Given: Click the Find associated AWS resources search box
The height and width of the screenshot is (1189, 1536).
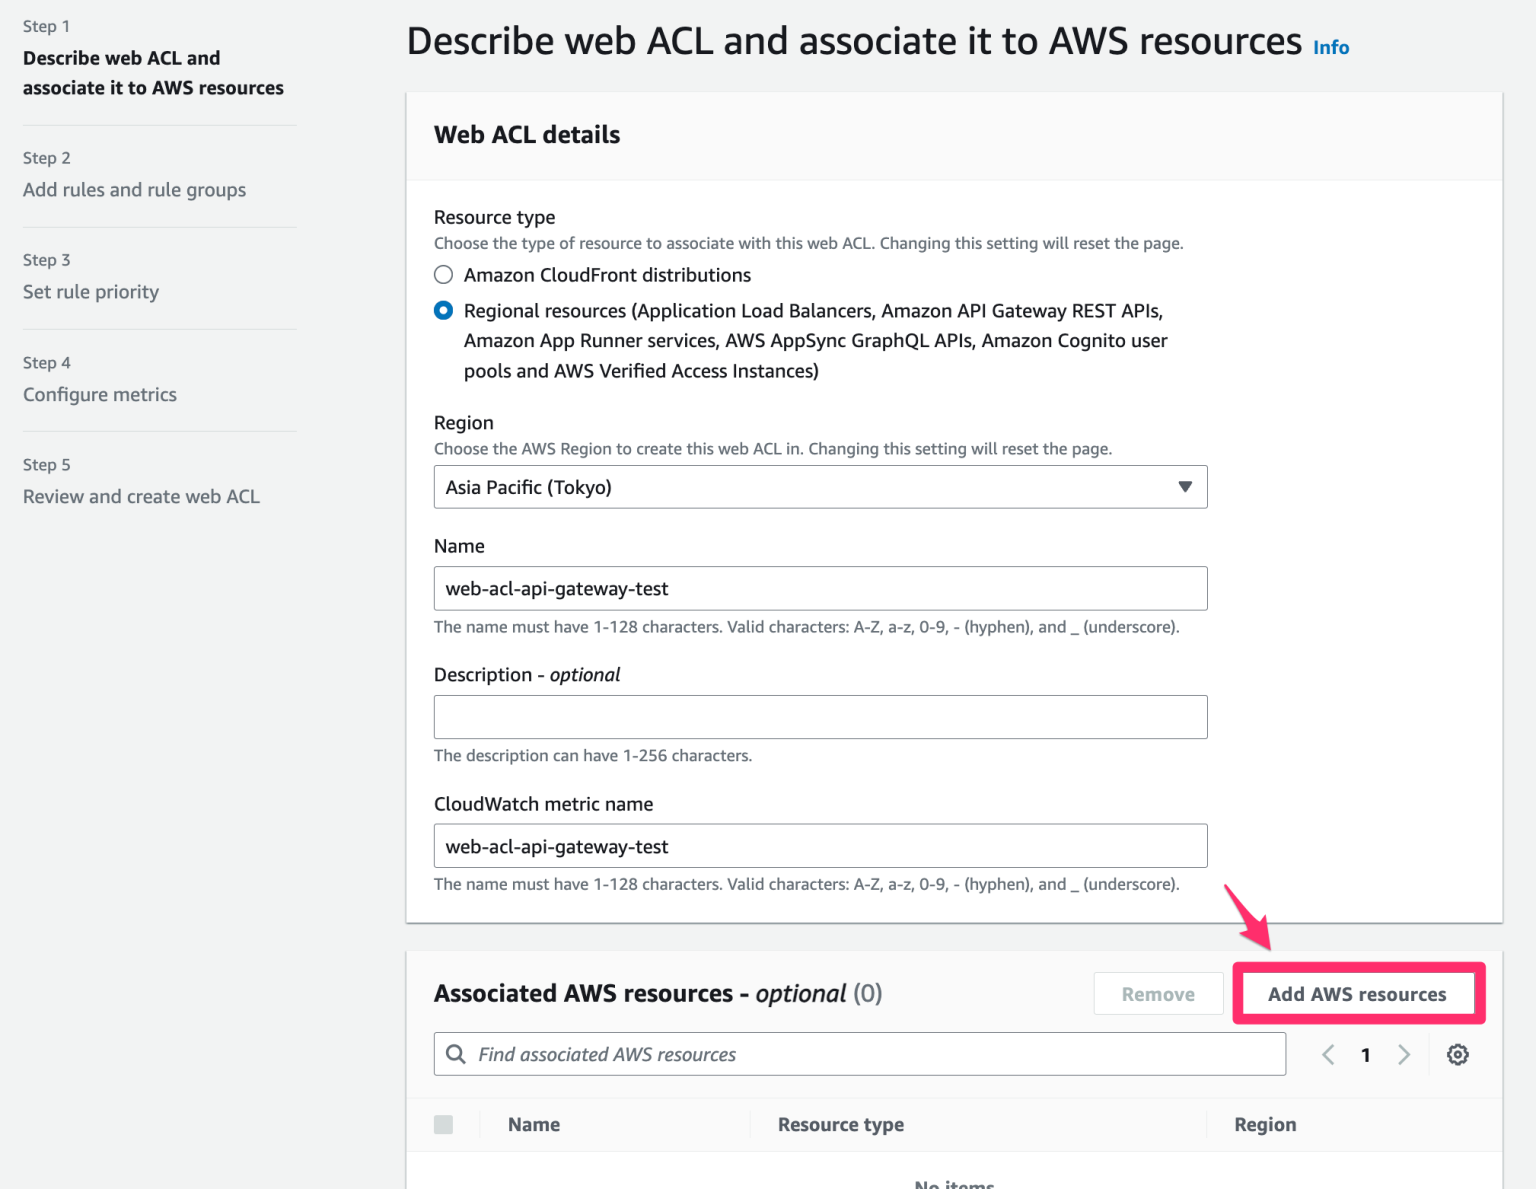Looking at the screenshot, I should [860, 1054].
